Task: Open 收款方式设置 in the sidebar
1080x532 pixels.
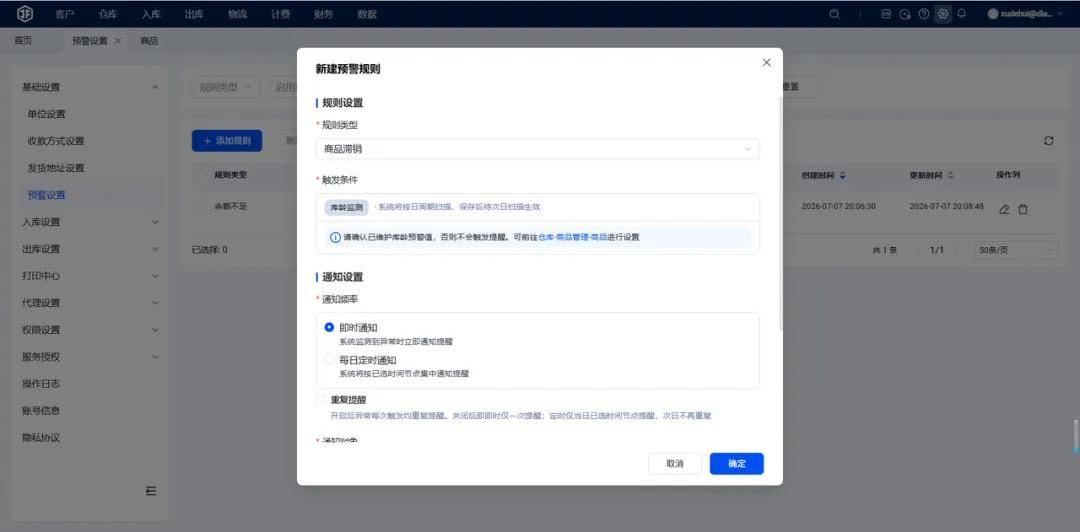Action: (56, 141)
